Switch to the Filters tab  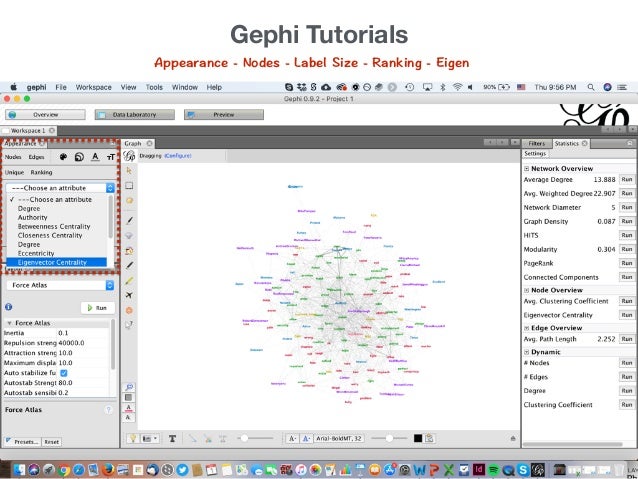coord(537,143)
